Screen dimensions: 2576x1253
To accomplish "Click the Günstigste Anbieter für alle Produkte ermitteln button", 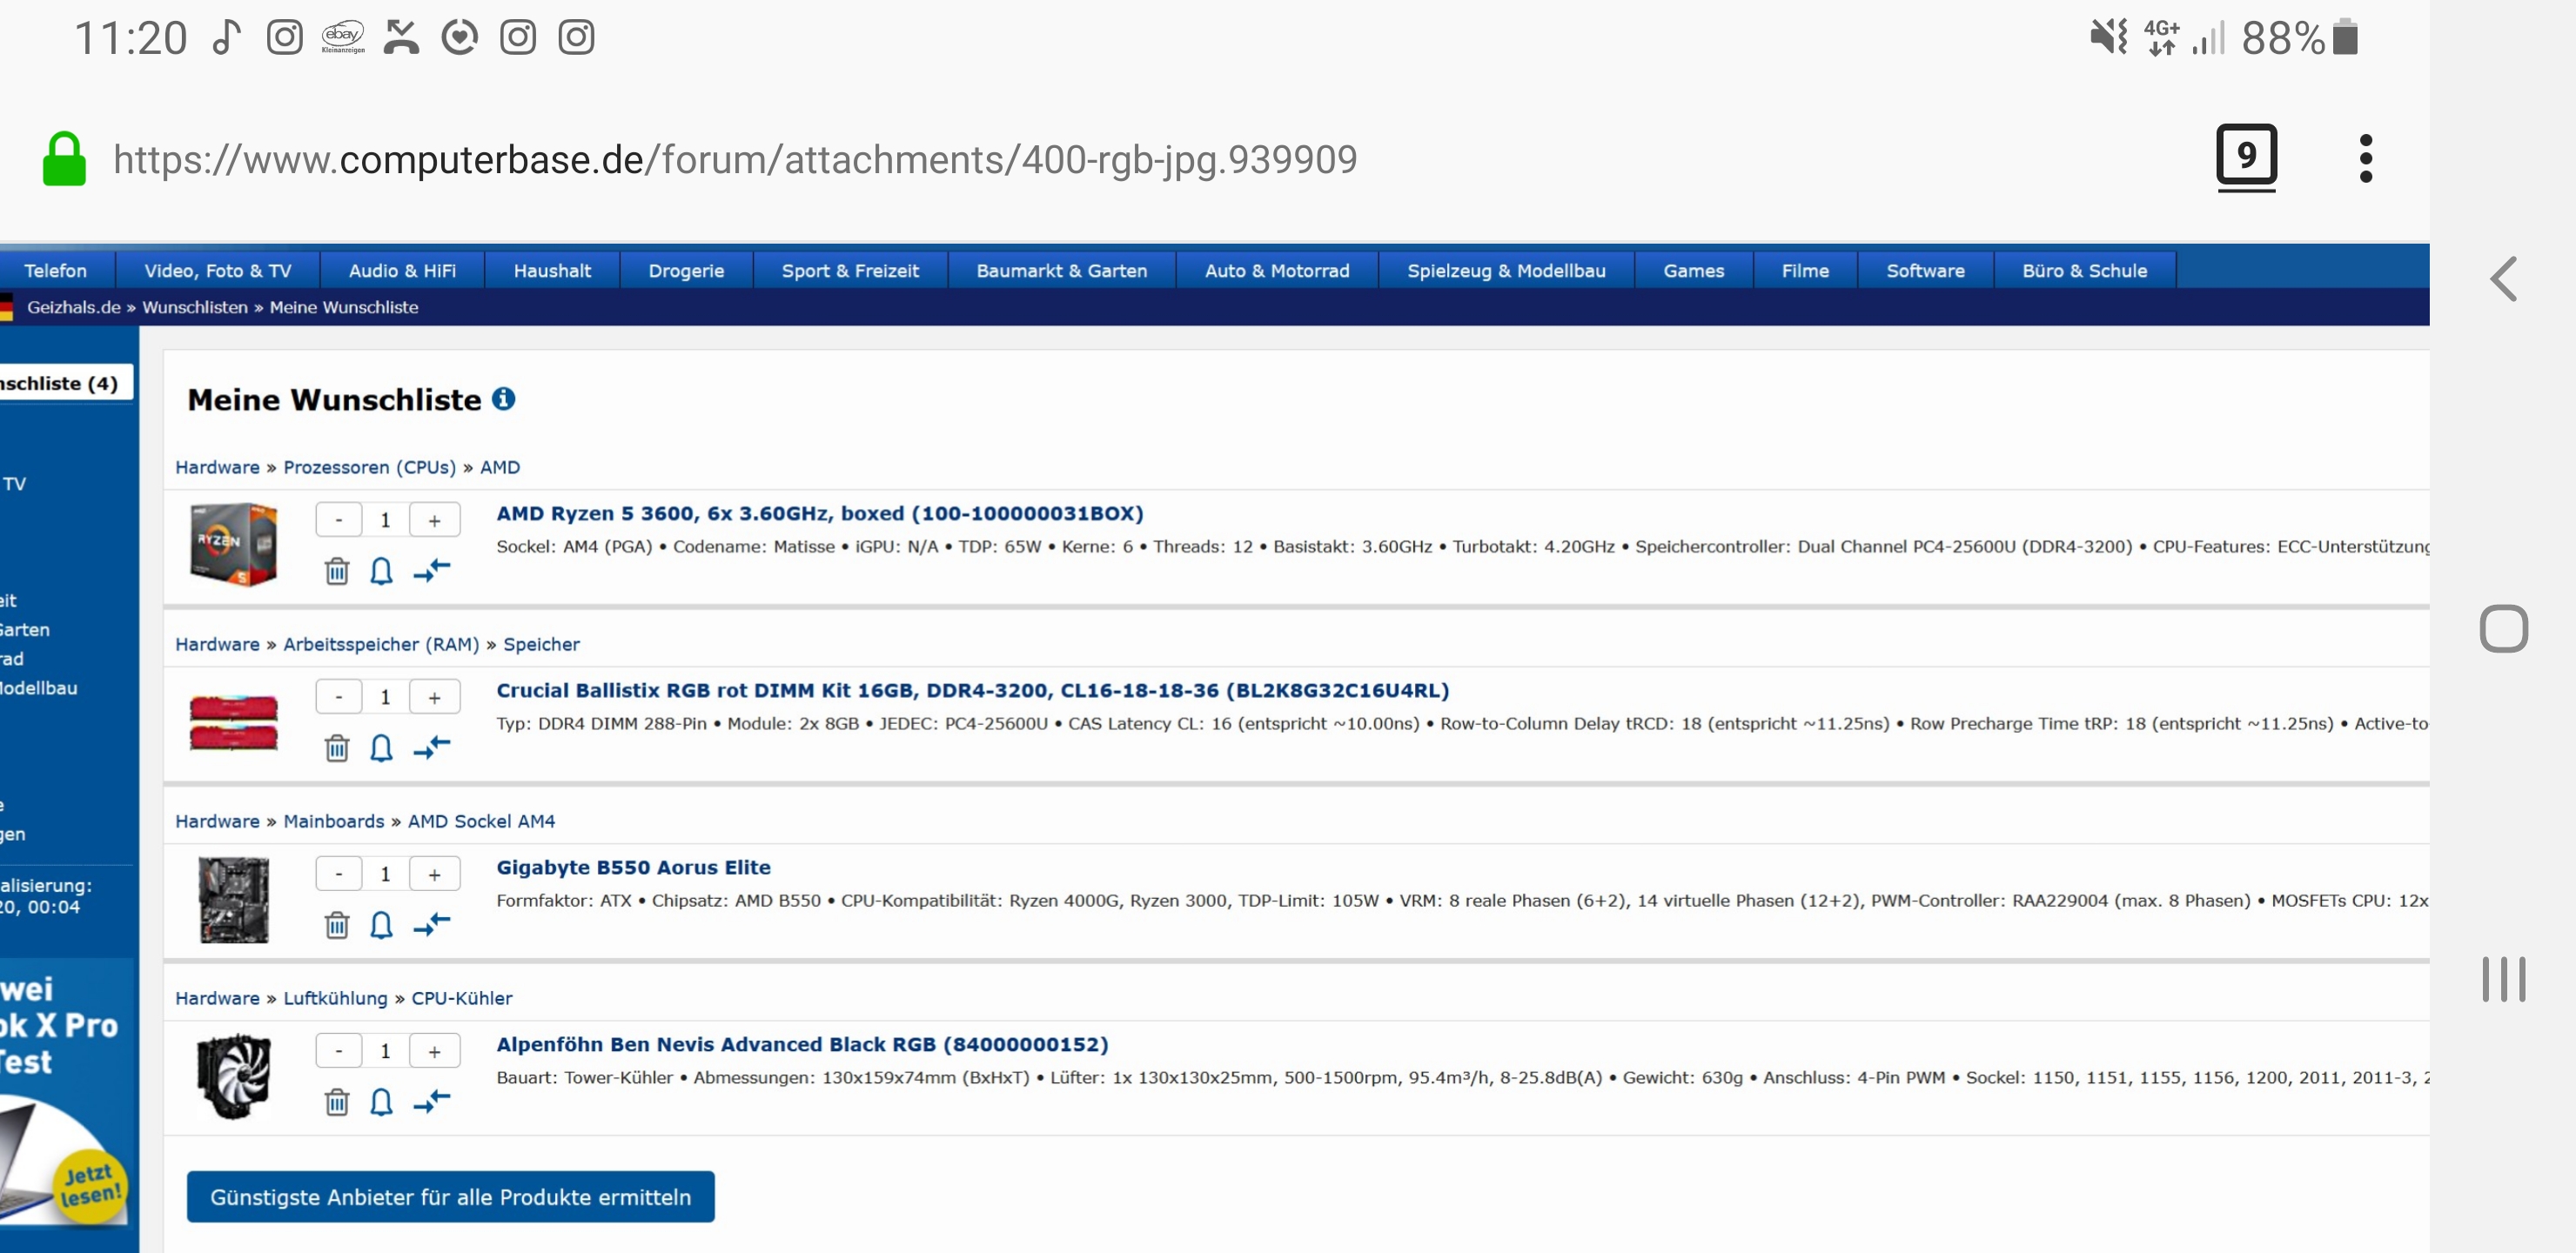I will pyautogui.click(x=451, y=1196).
